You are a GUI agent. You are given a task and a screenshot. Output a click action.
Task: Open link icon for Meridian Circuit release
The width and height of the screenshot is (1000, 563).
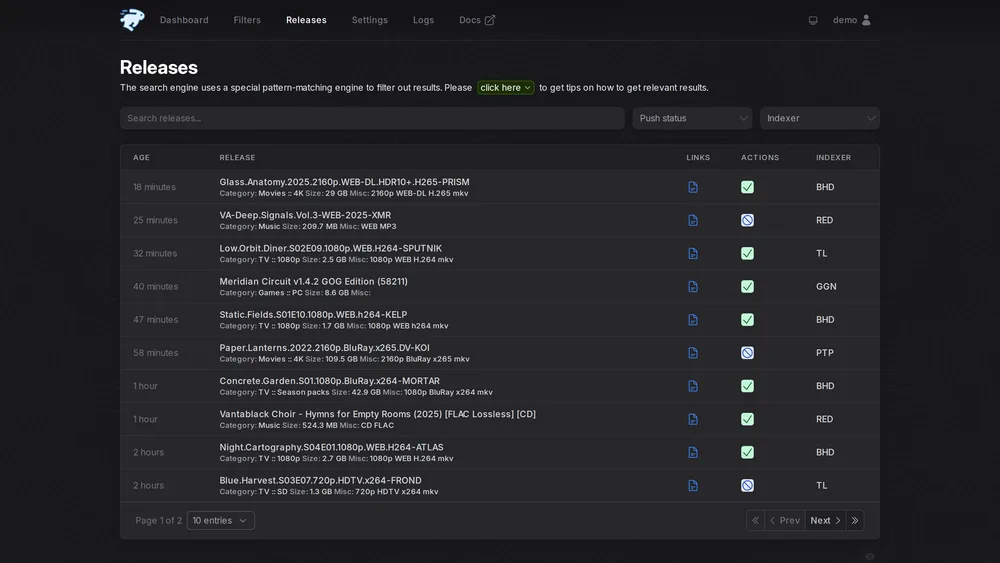pos(693,286)
